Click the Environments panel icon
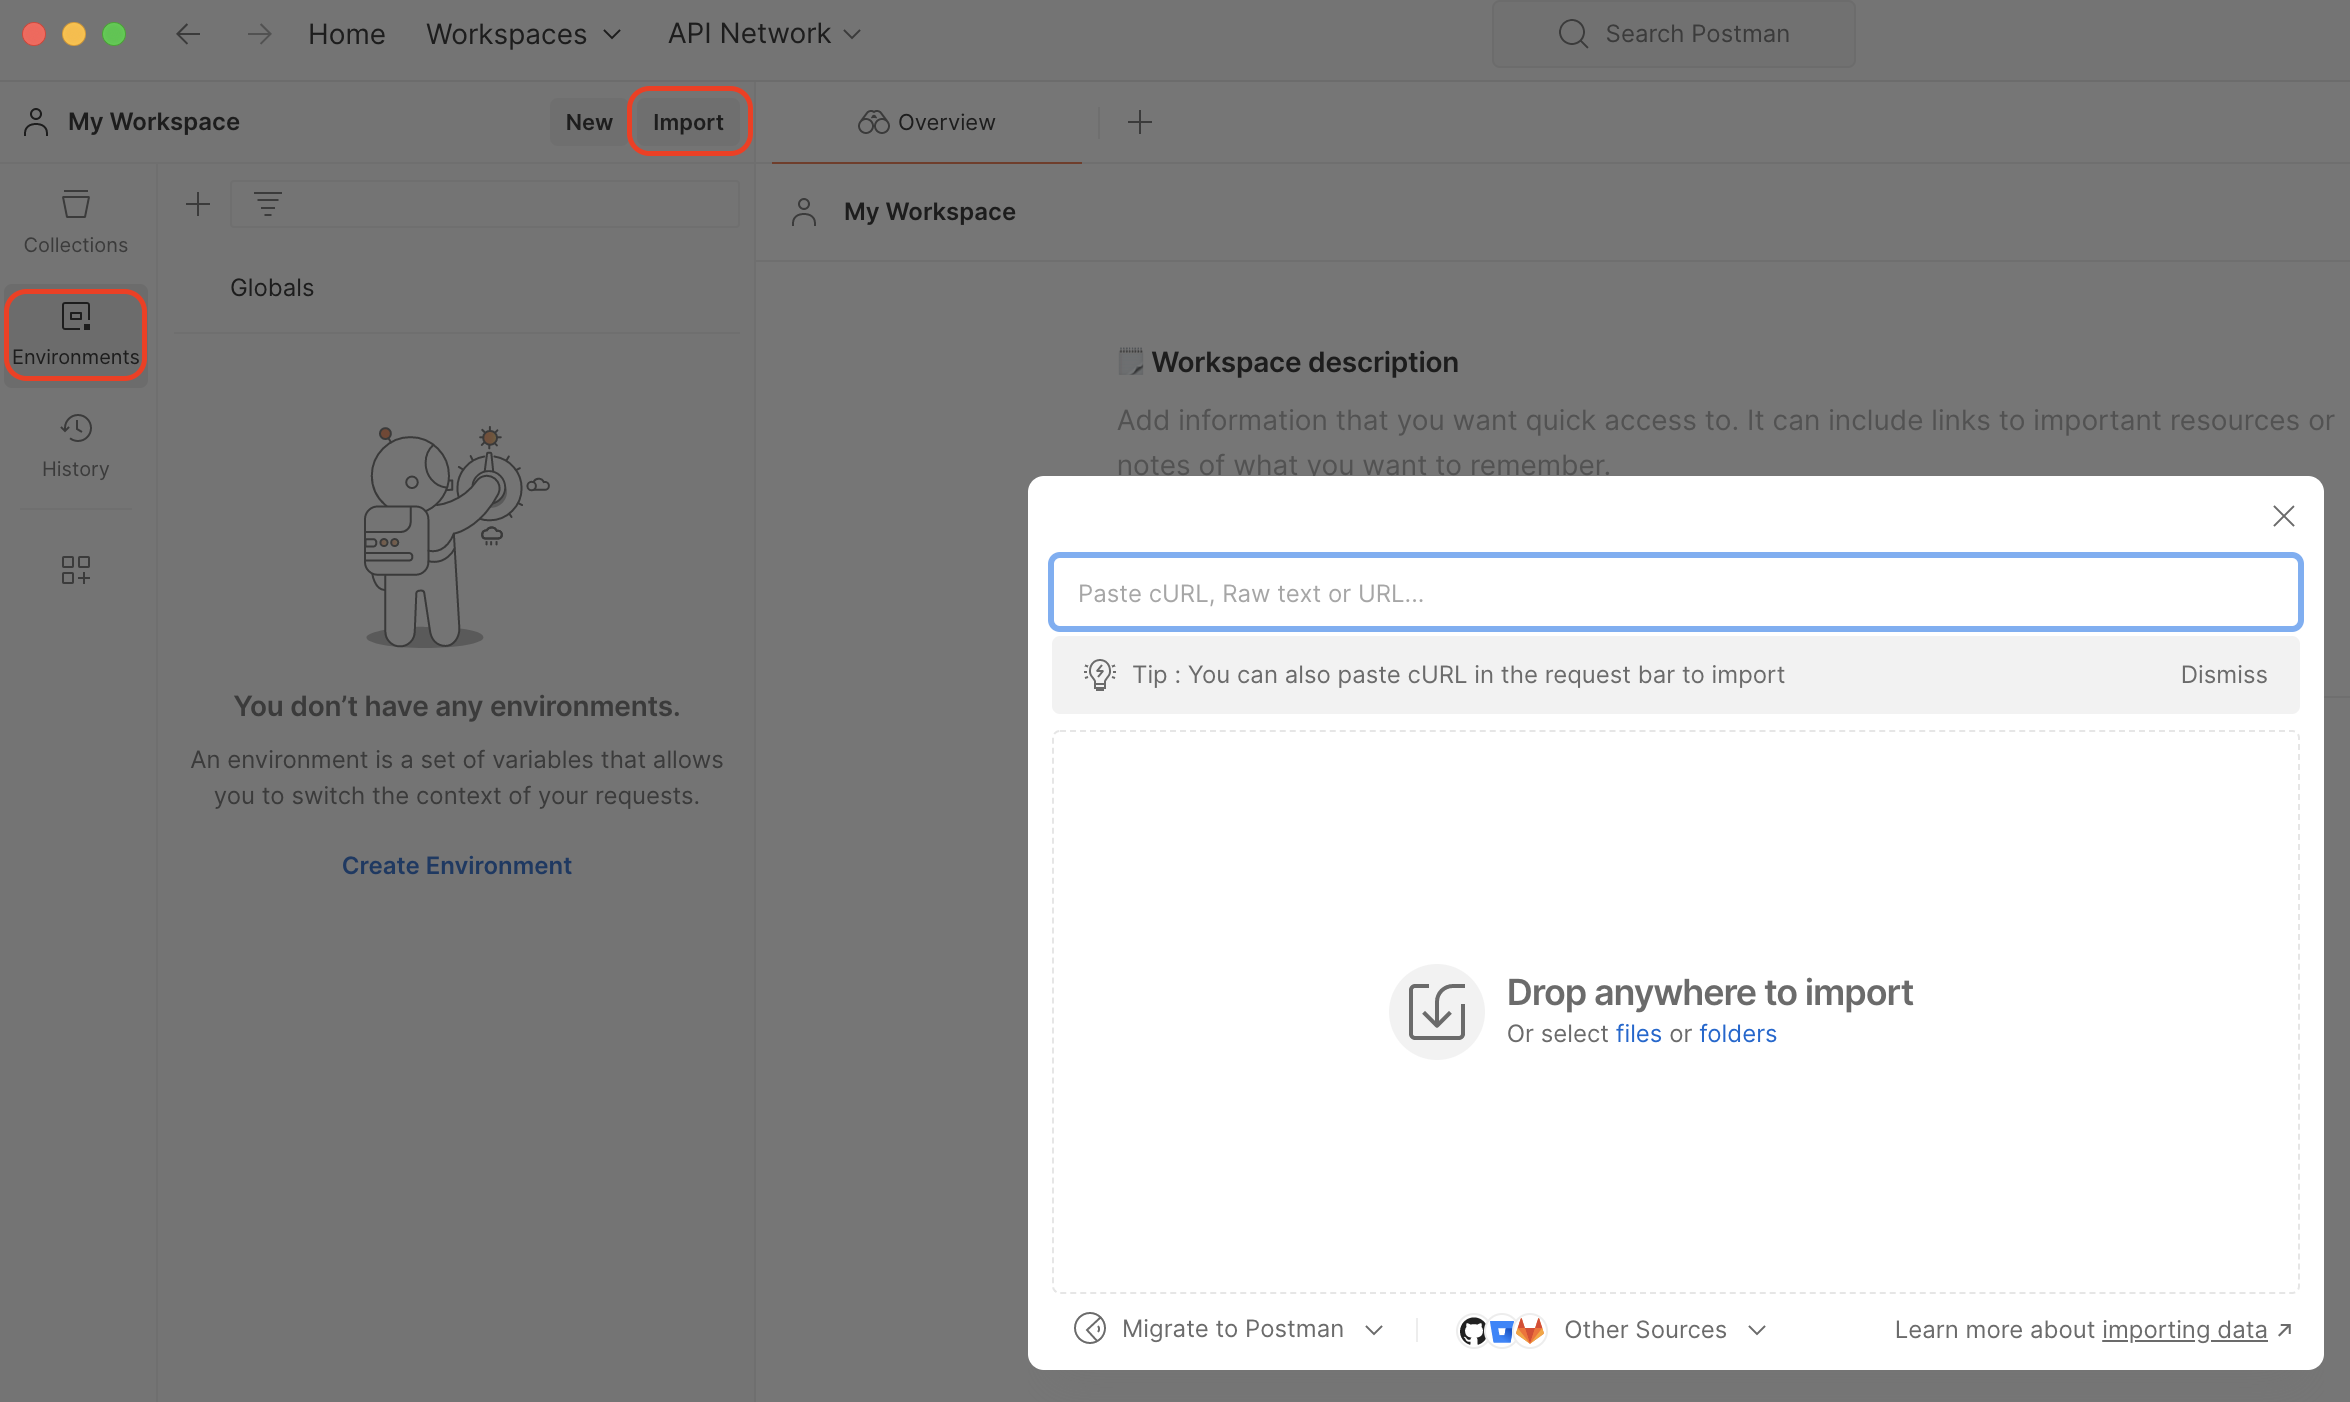Image resolution: width=2350 pixels, height=1402 pixels. (x=75, y=330)
